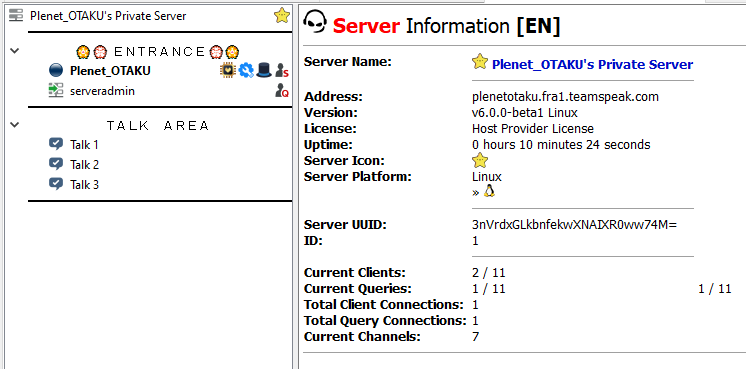746x369 pixels.
Task: Select the user Plenet_OTAKU in the tree
Action: click(110, 71)
